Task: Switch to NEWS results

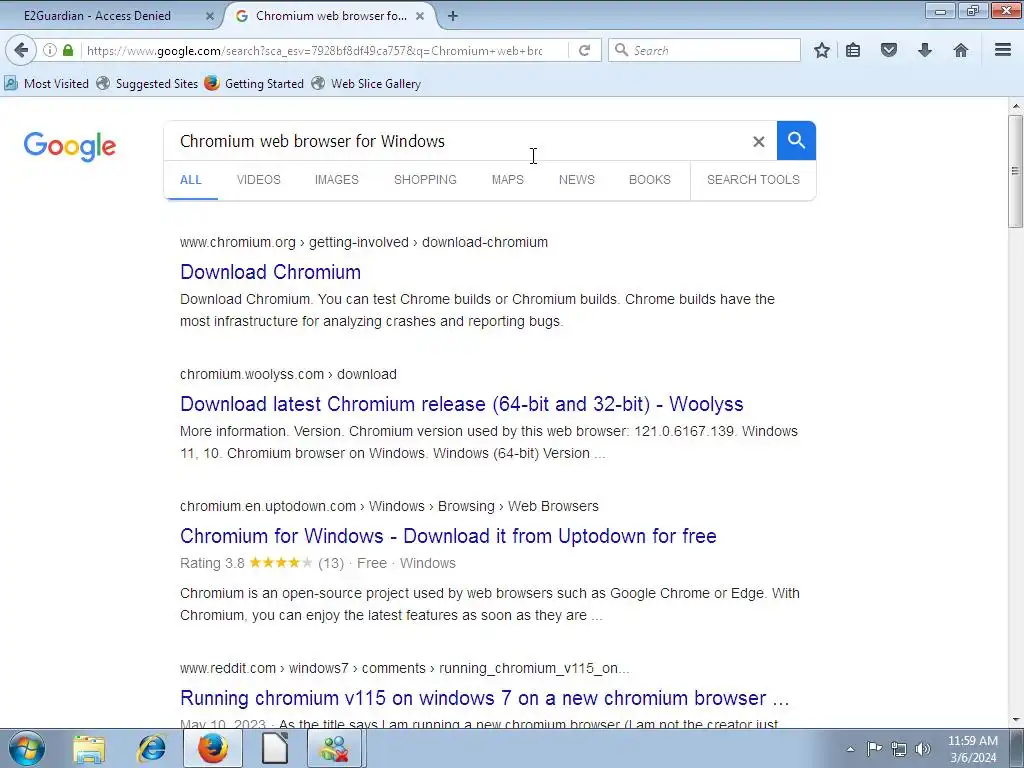Action: click(x=577, y=180)
